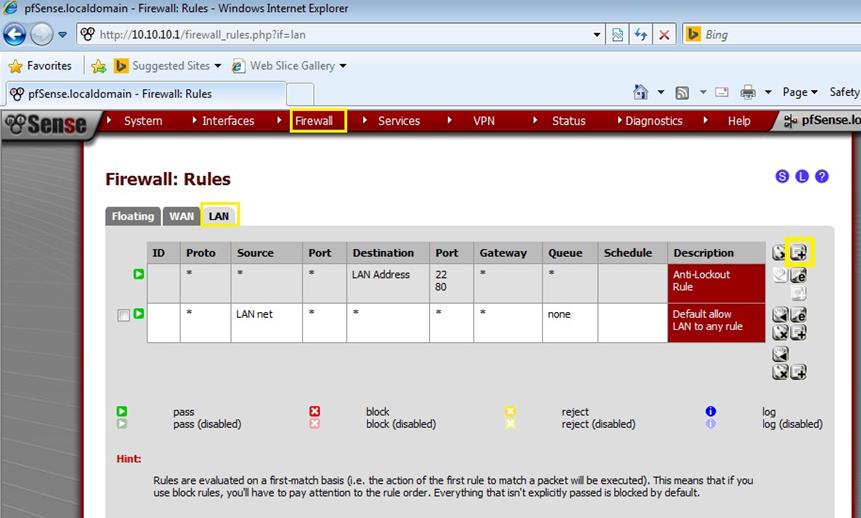
Task: Refresh the page with the refresh icon
Action: click(640, 35)
